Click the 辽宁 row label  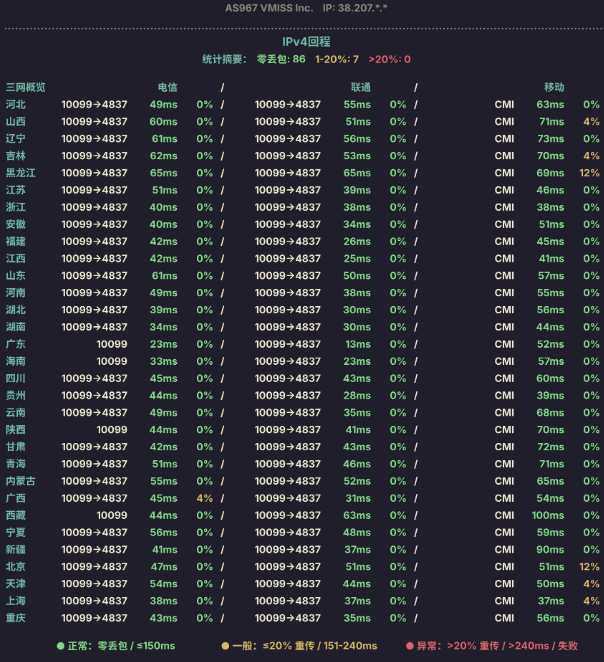[x=16, y=138]
